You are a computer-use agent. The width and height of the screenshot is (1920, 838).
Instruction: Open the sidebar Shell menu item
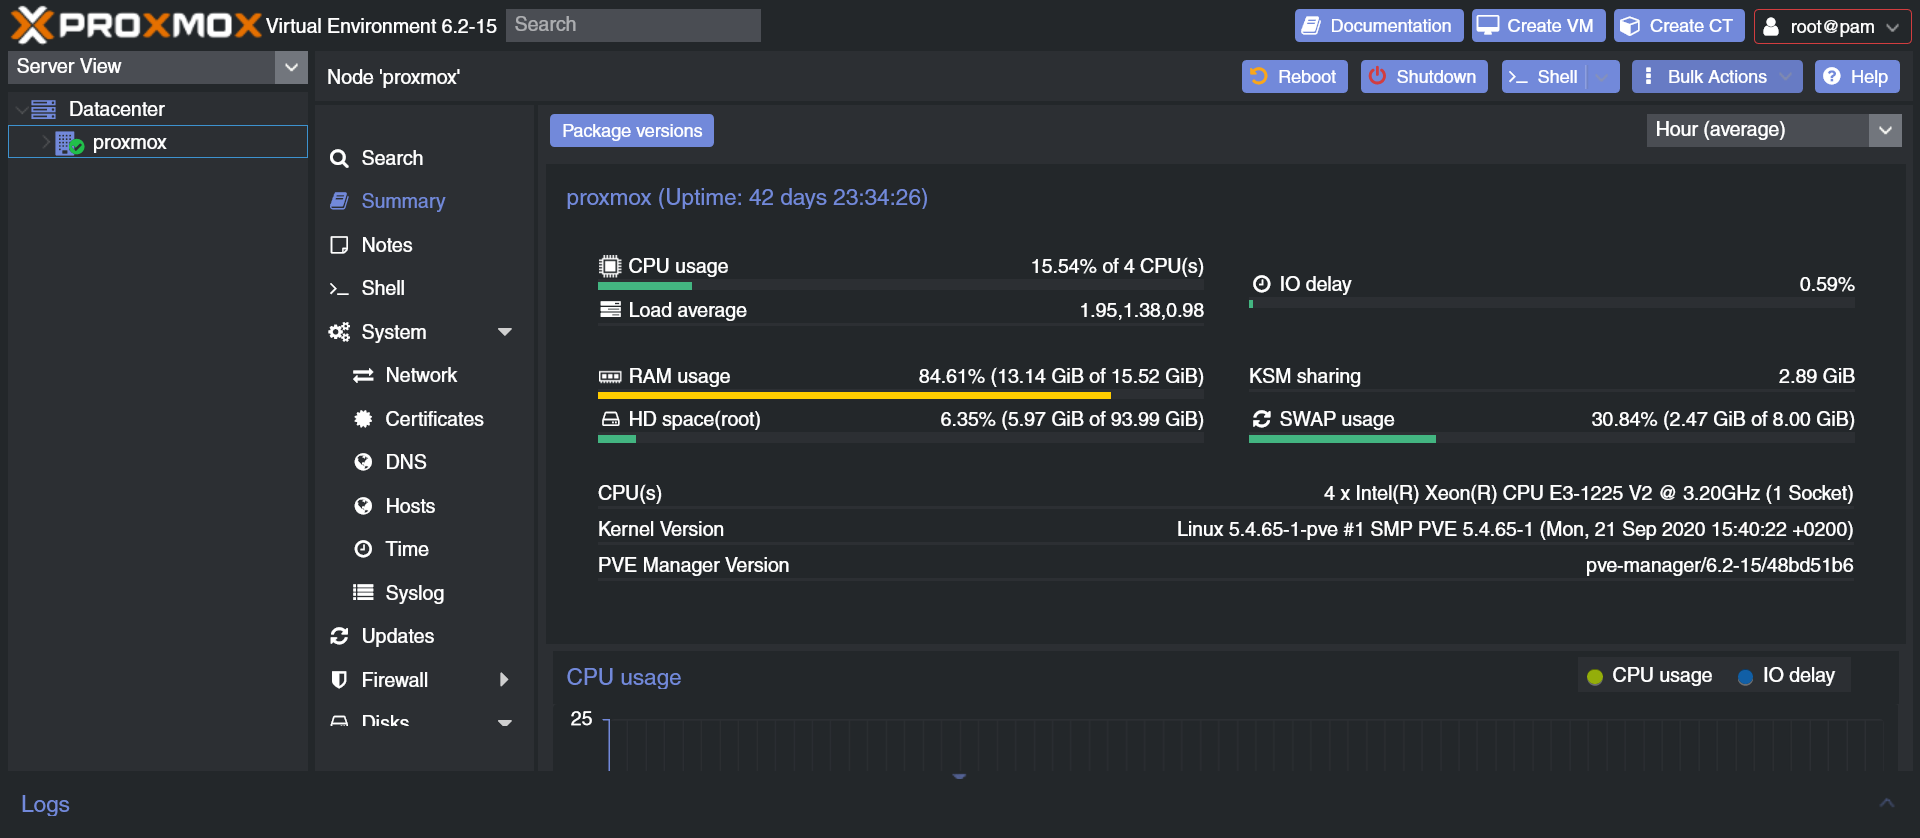click(425, 288)
